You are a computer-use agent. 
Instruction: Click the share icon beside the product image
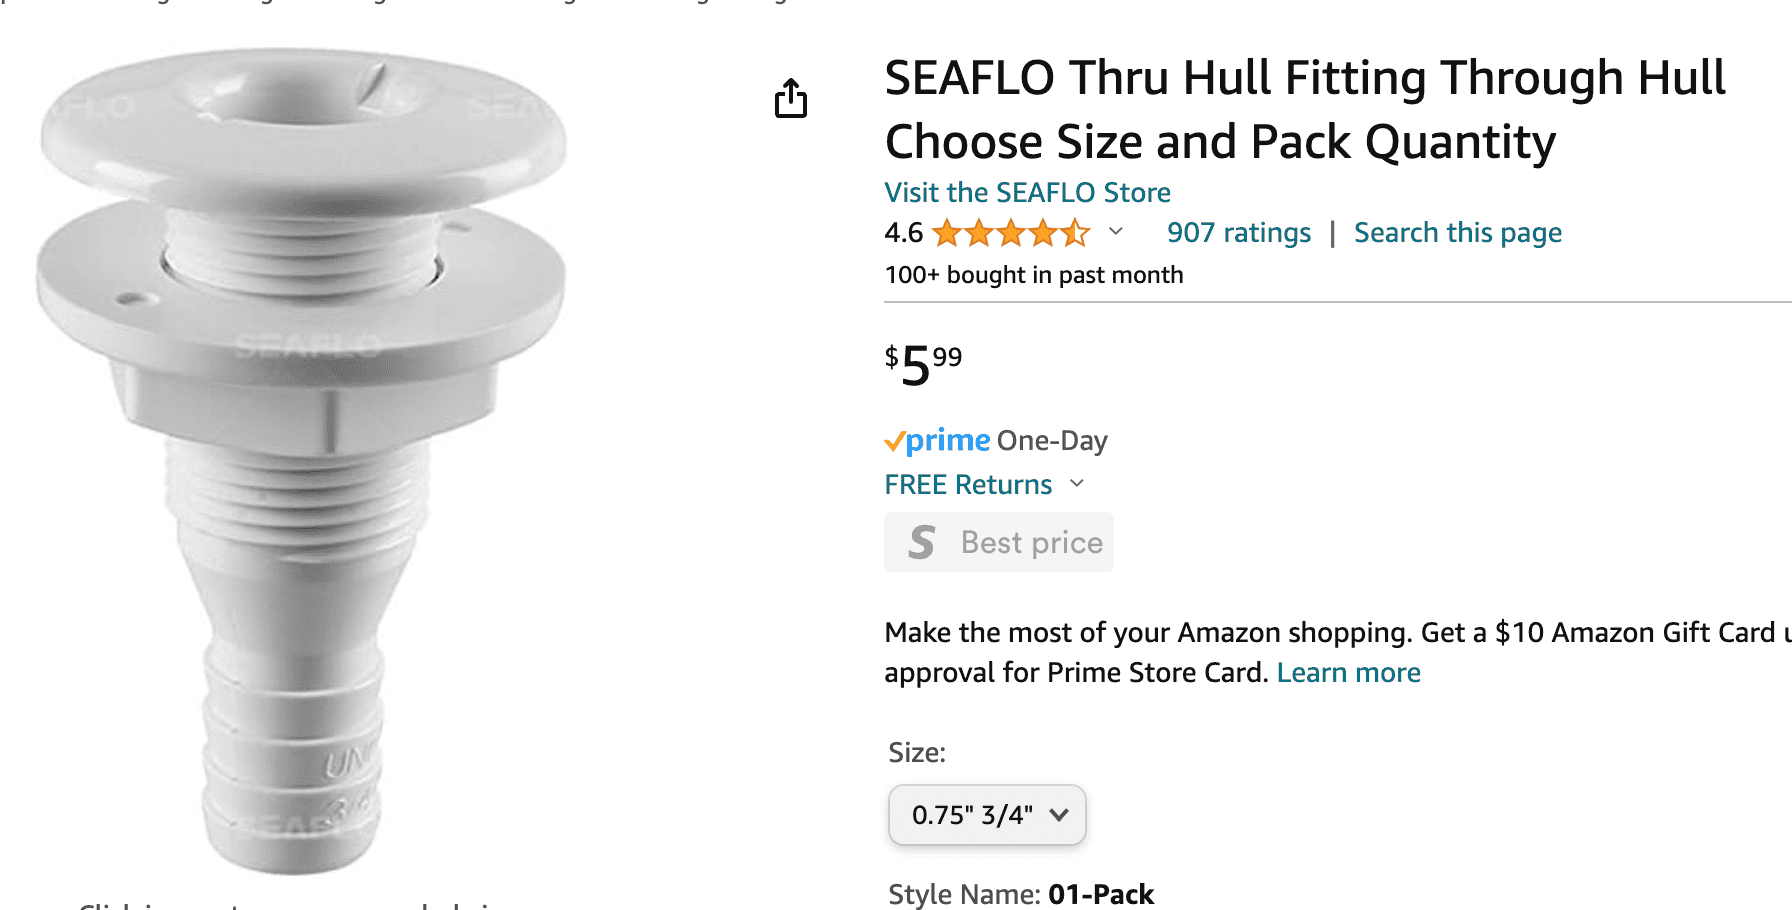[x=791, y=98]
